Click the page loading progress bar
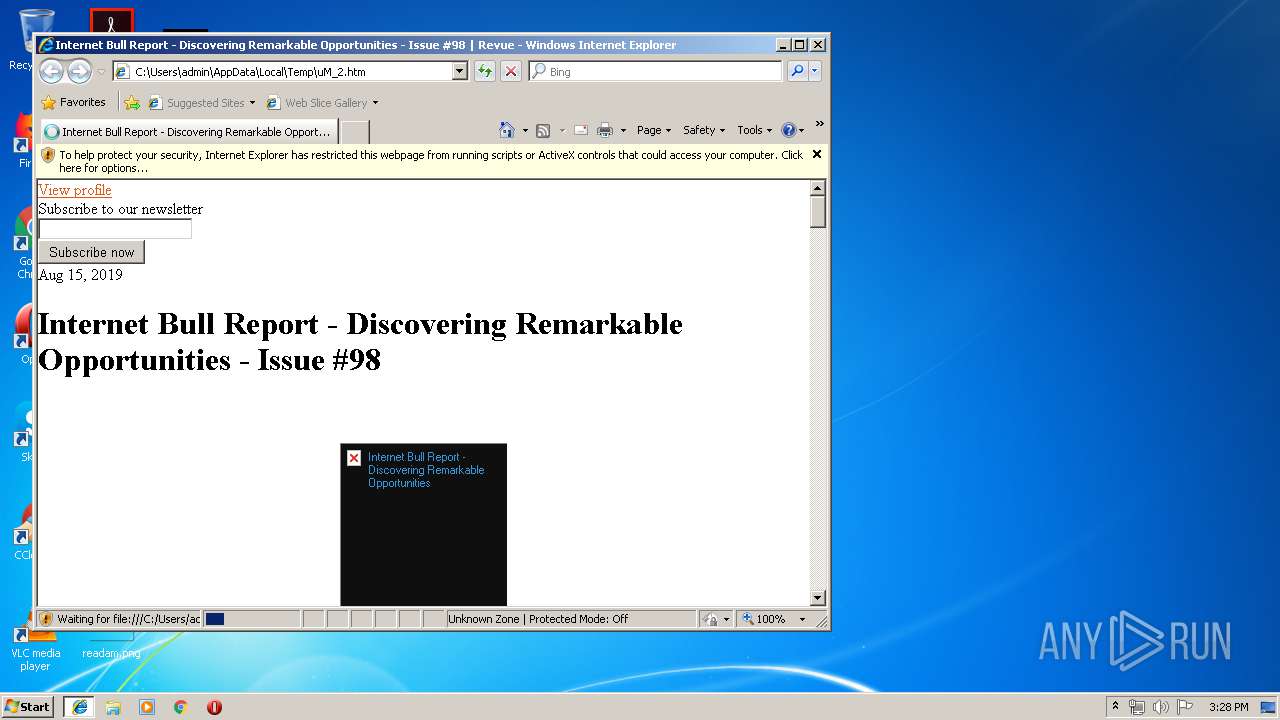Viewport: 1280px width, 720px height. (251, 619)
